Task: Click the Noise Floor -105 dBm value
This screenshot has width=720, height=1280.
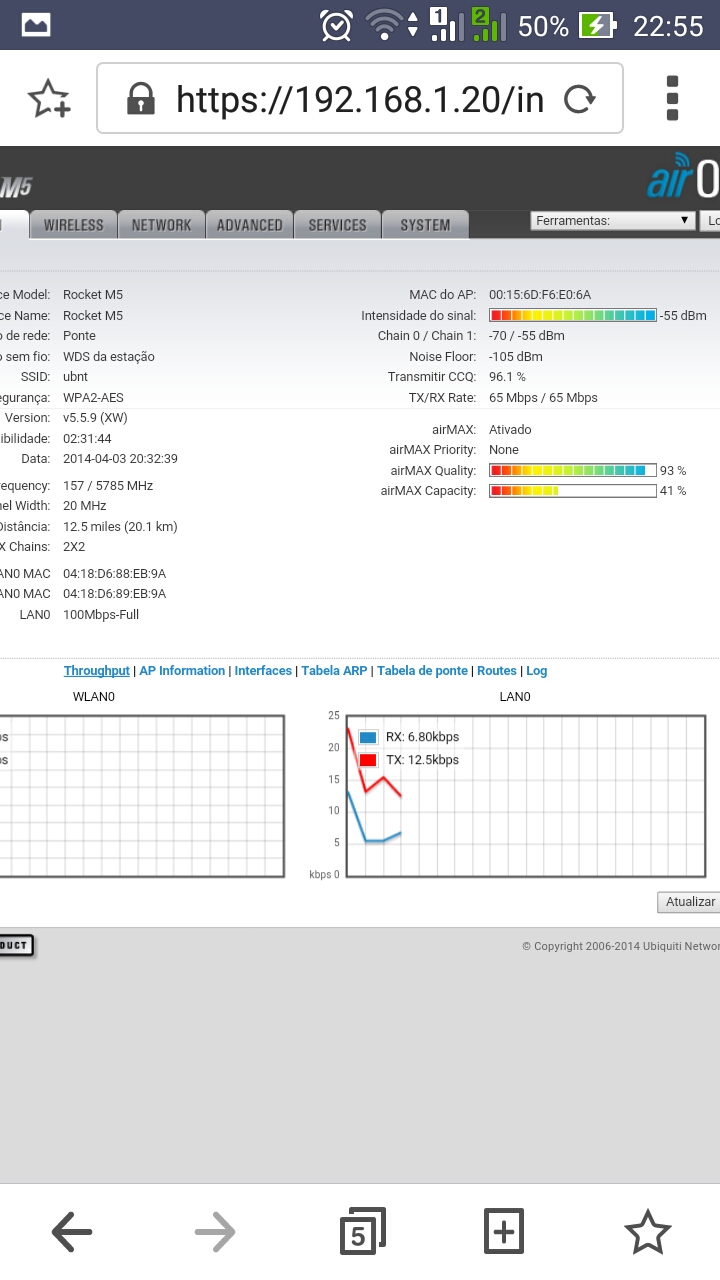Action: [x=516, y=357]
